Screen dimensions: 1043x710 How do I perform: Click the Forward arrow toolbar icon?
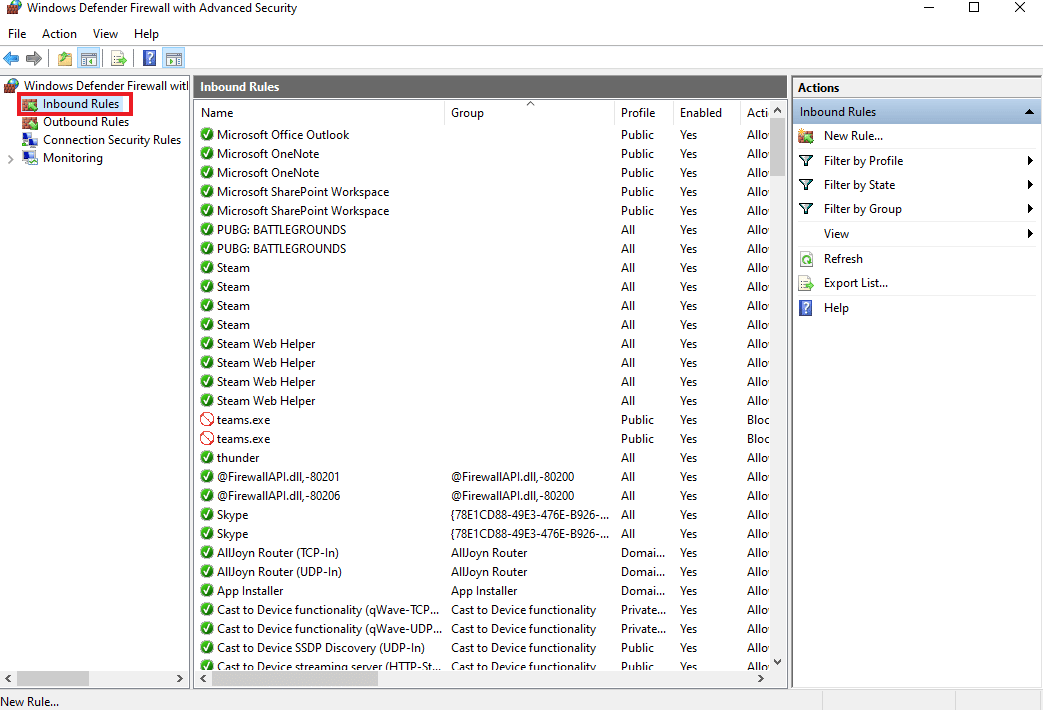pos(34,59)
